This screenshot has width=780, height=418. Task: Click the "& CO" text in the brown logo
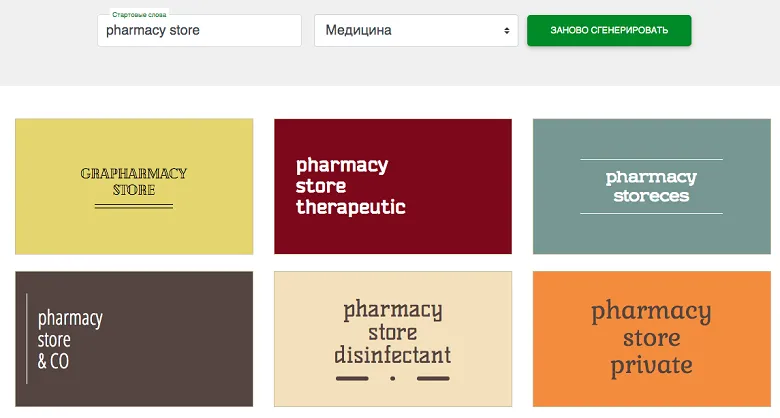(x=53, y=362)
